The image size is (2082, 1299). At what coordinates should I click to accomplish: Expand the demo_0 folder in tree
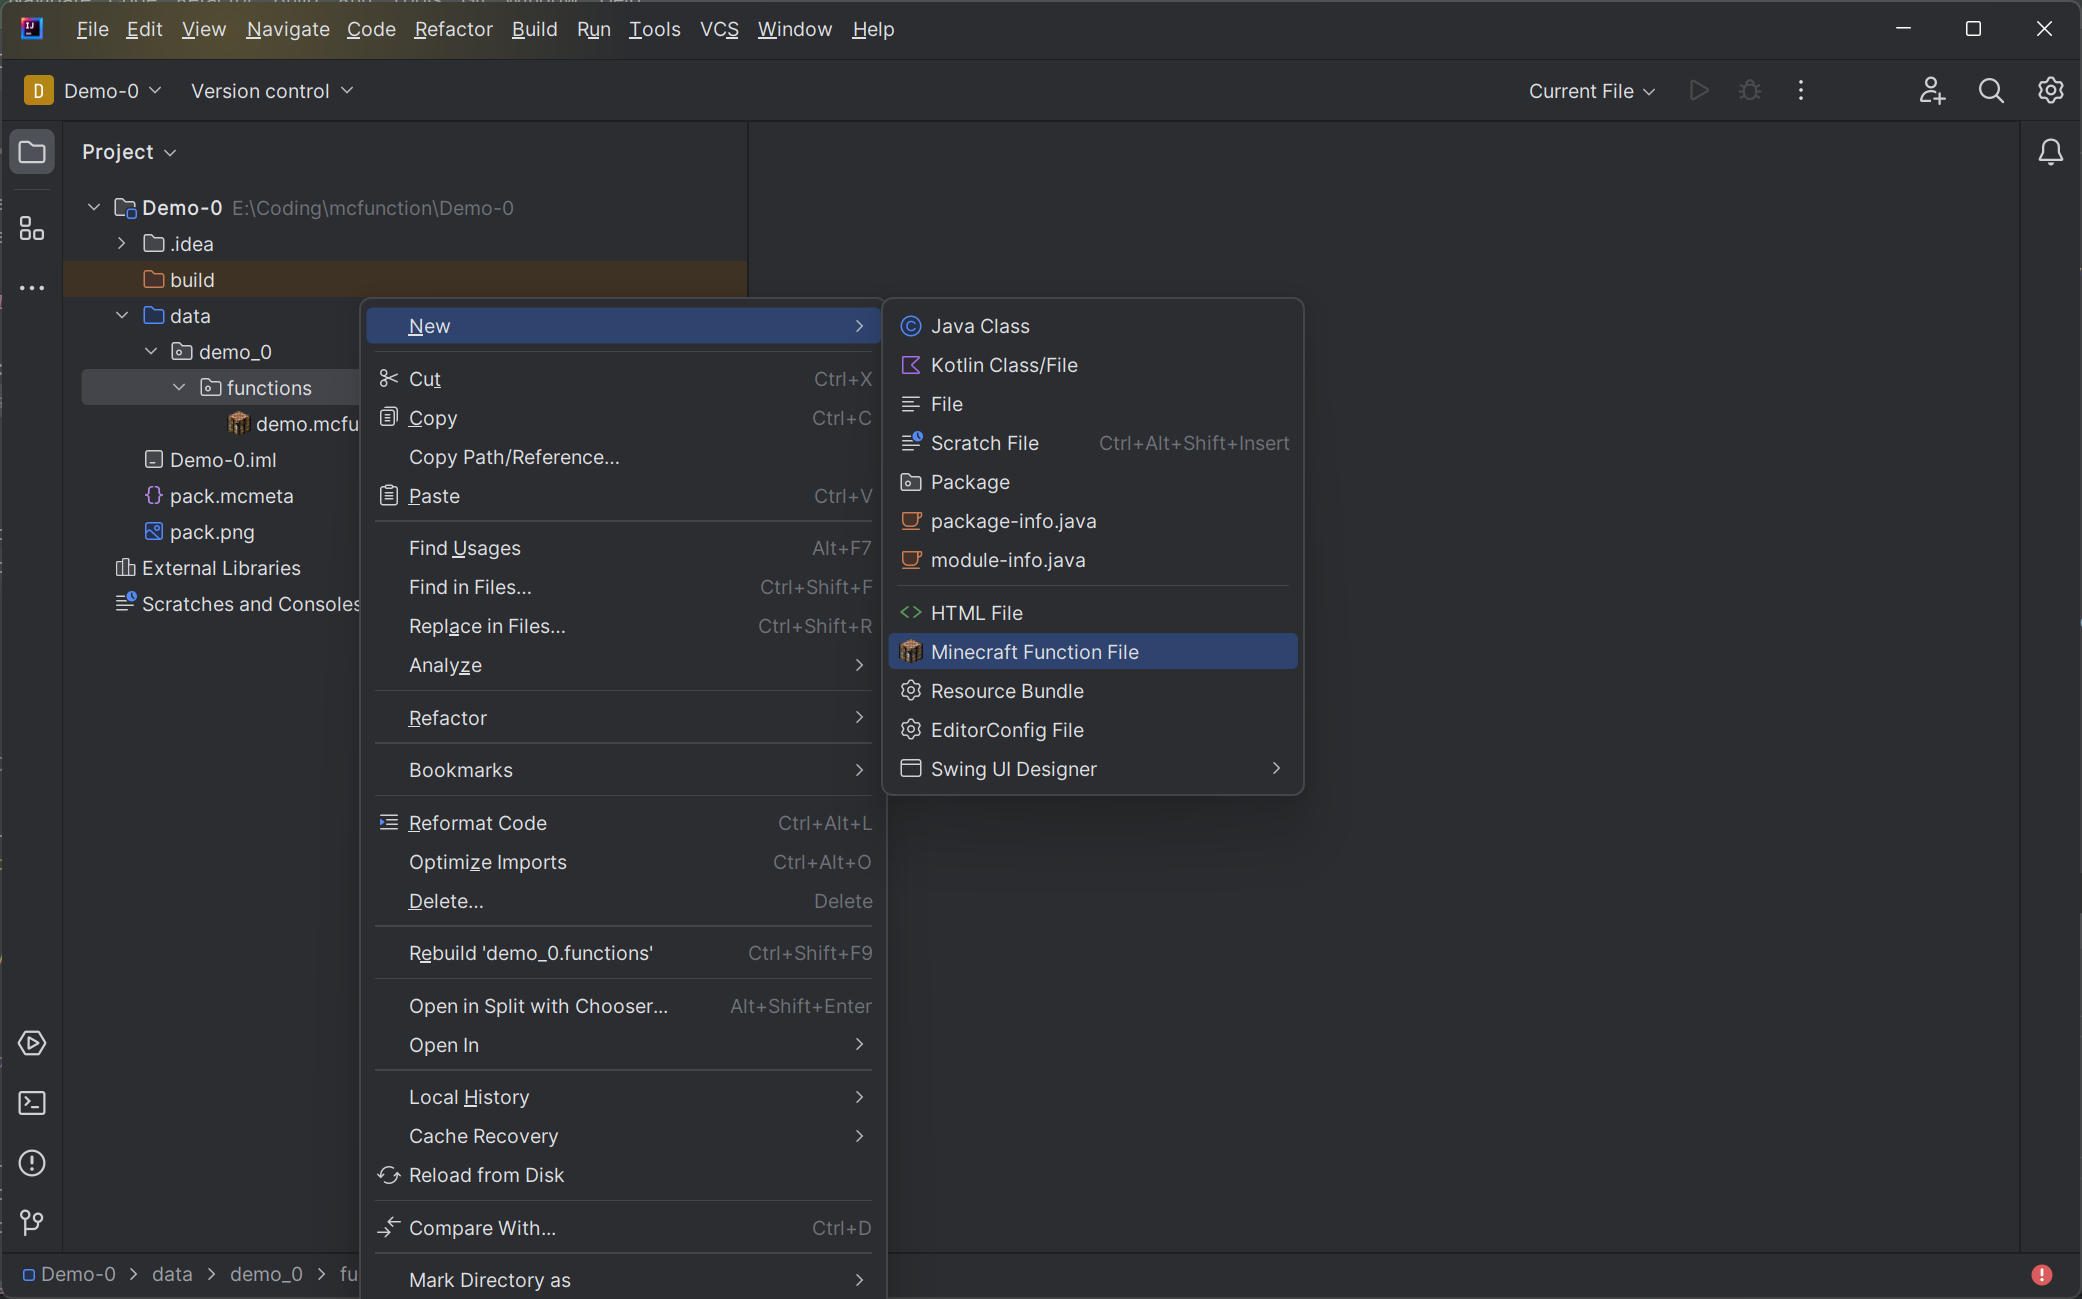151,350
